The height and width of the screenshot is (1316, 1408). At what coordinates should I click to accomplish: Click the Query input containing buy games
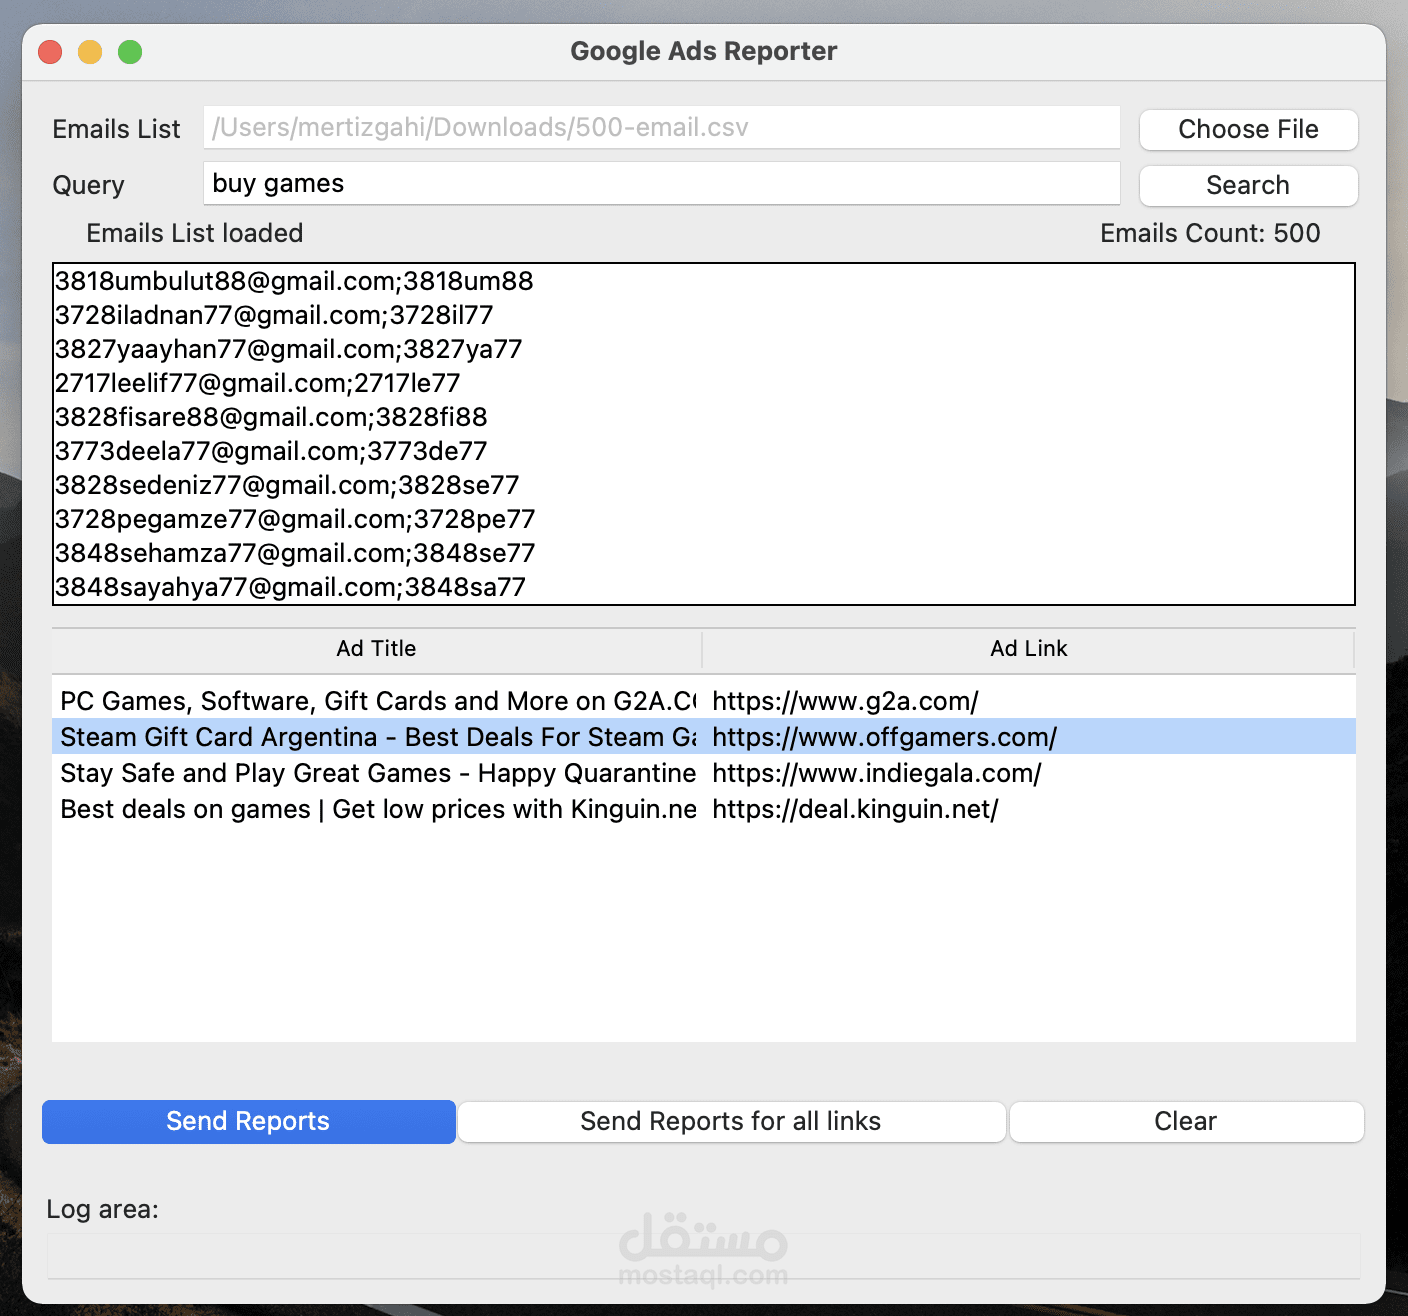coord(660,183)
